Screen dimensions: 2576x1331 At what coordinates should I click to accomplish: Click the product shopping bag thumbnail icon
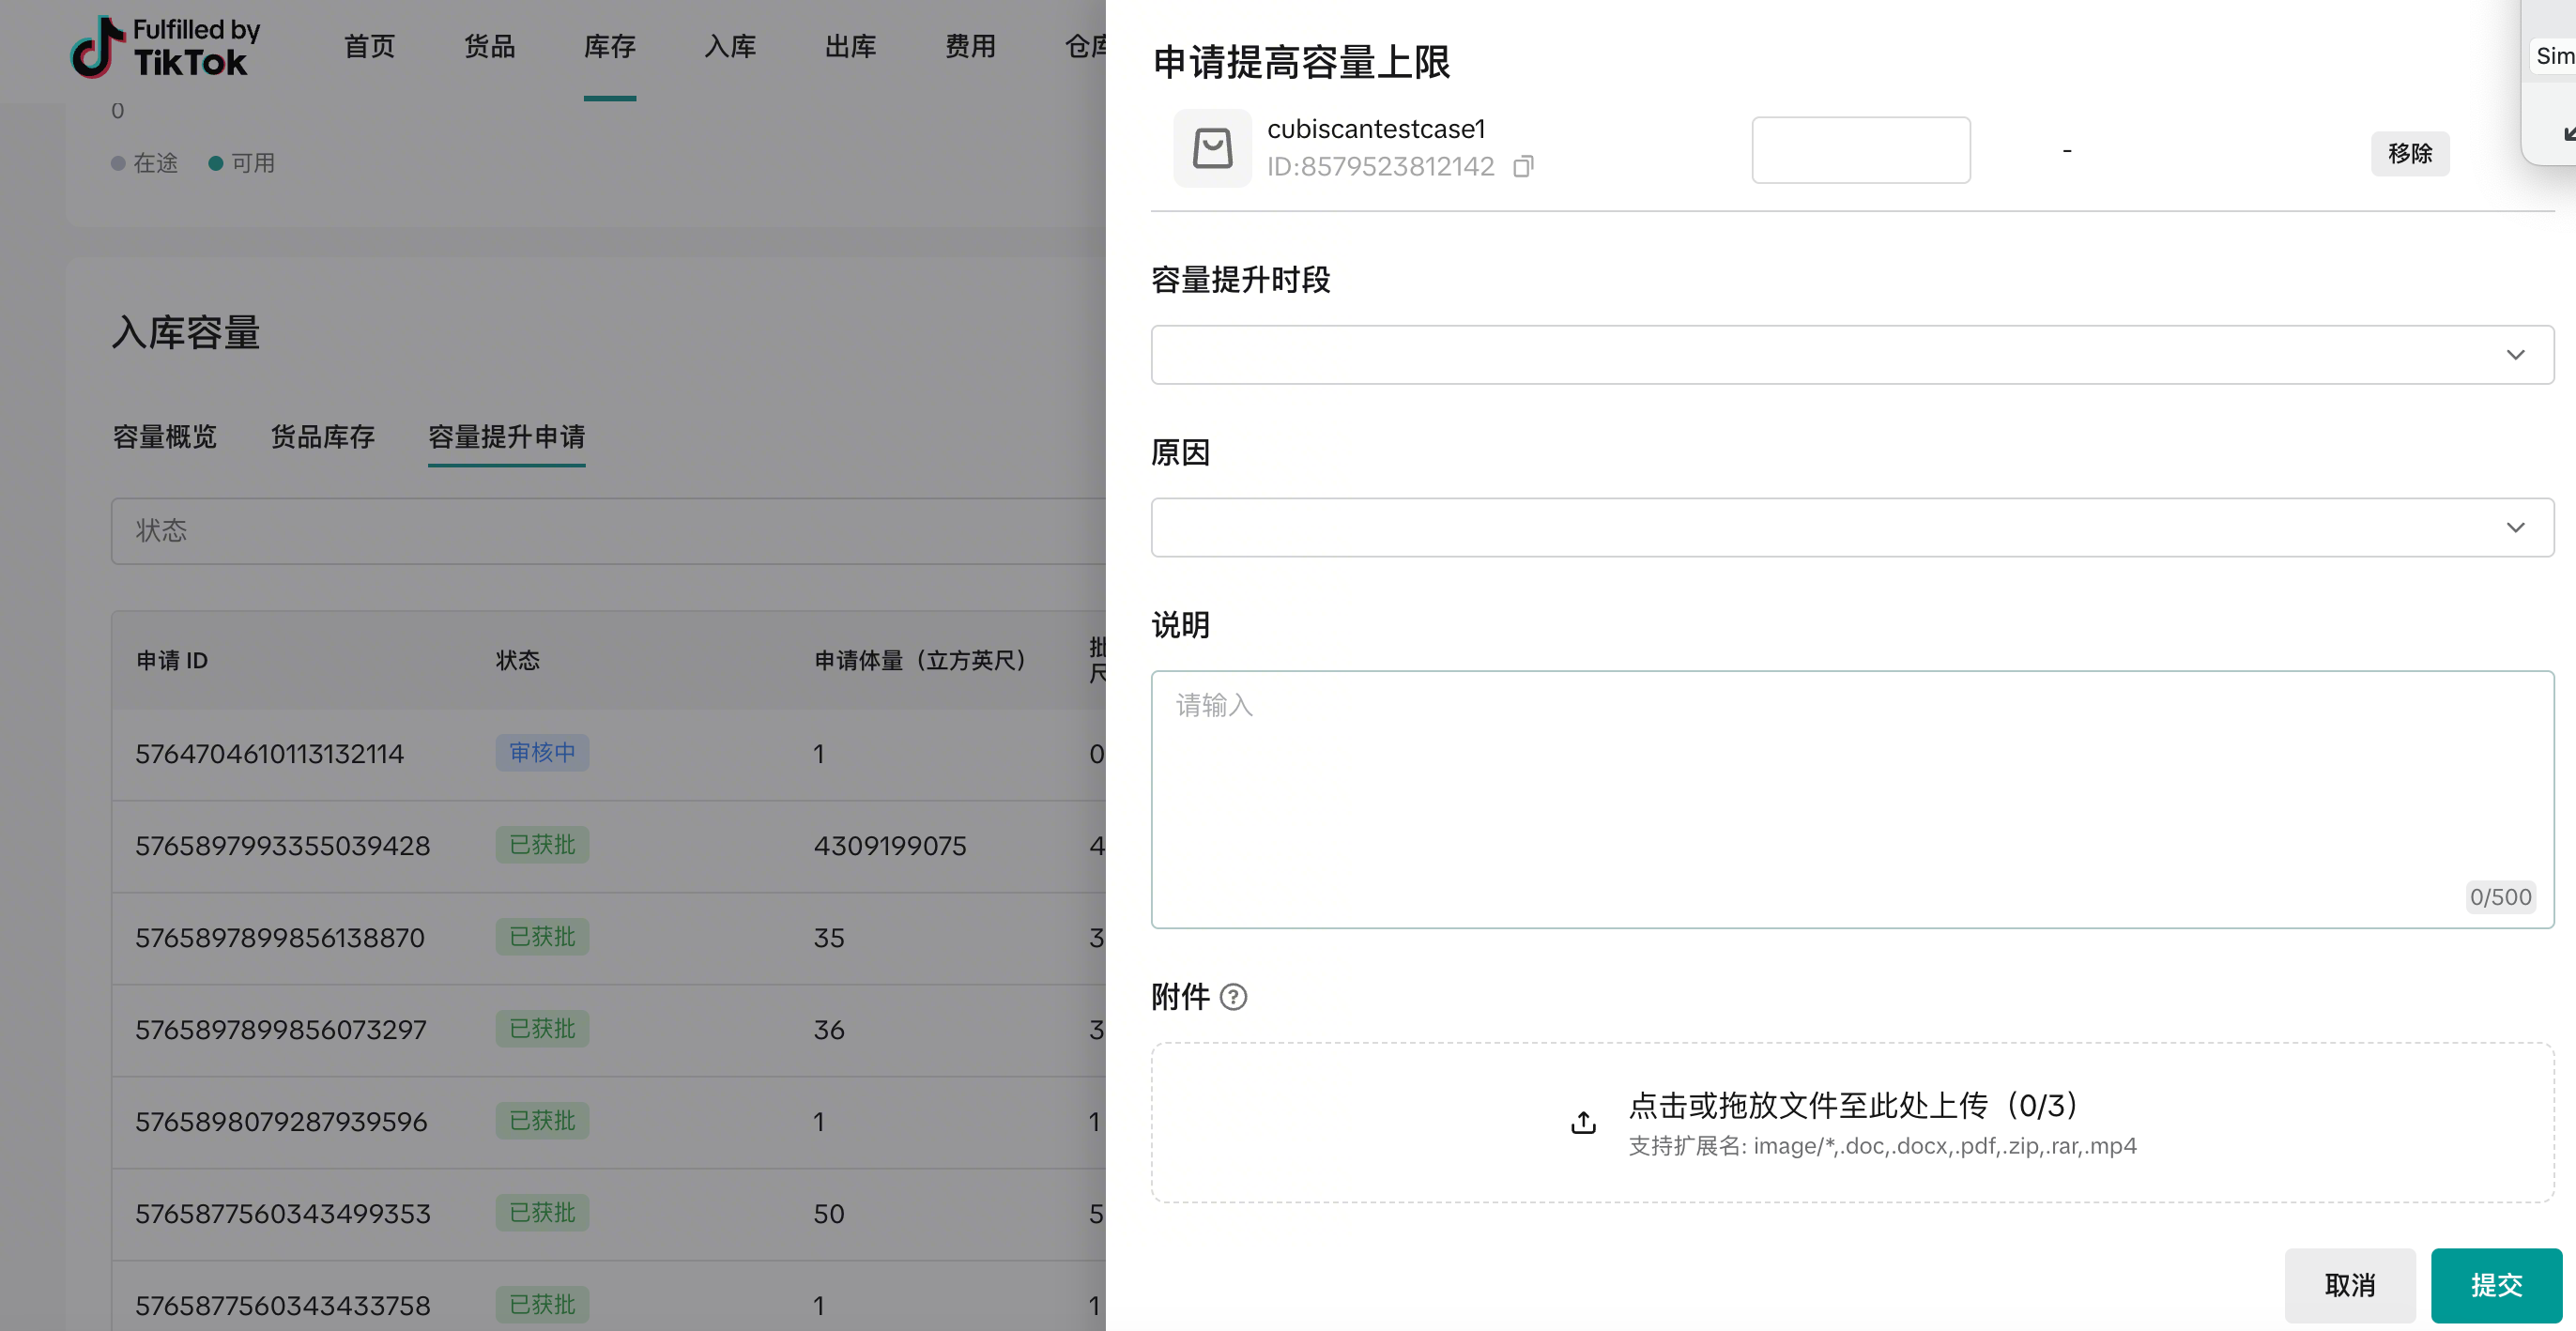pyautogui.click(x=1212, y=148)
